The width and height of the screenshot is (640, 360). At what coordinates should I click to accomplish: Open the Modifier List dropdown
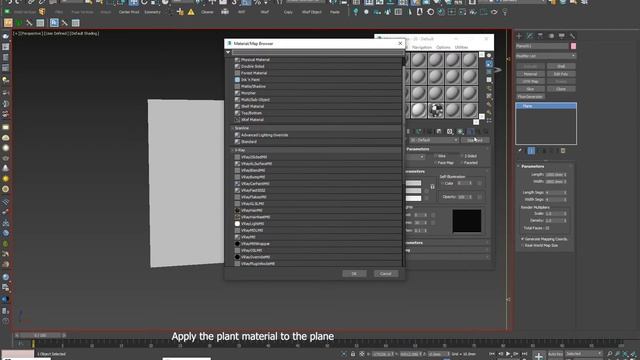pos(546,56)
